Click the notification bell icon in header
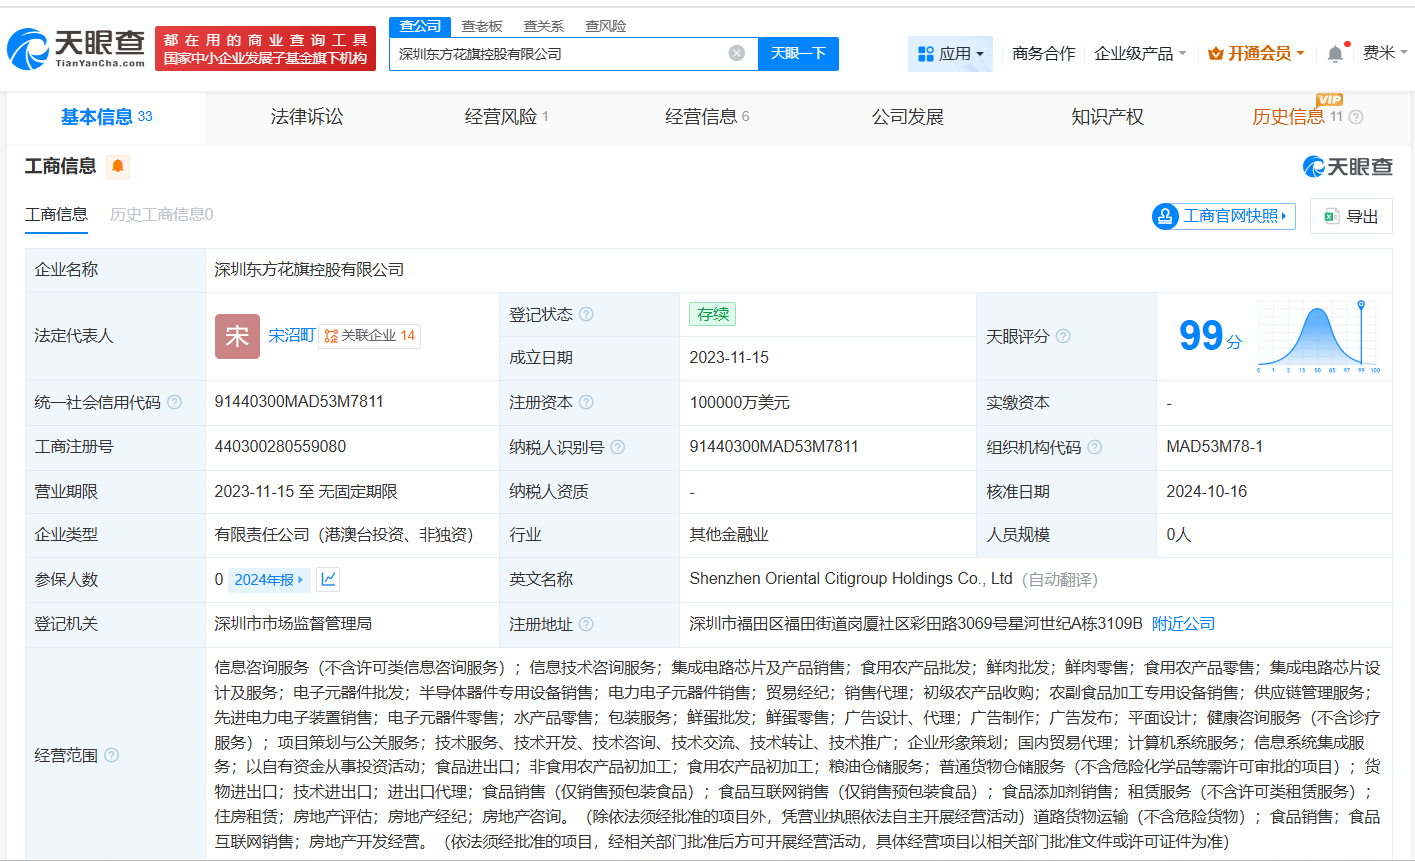1415x861 pixels. click(1334, 52)
